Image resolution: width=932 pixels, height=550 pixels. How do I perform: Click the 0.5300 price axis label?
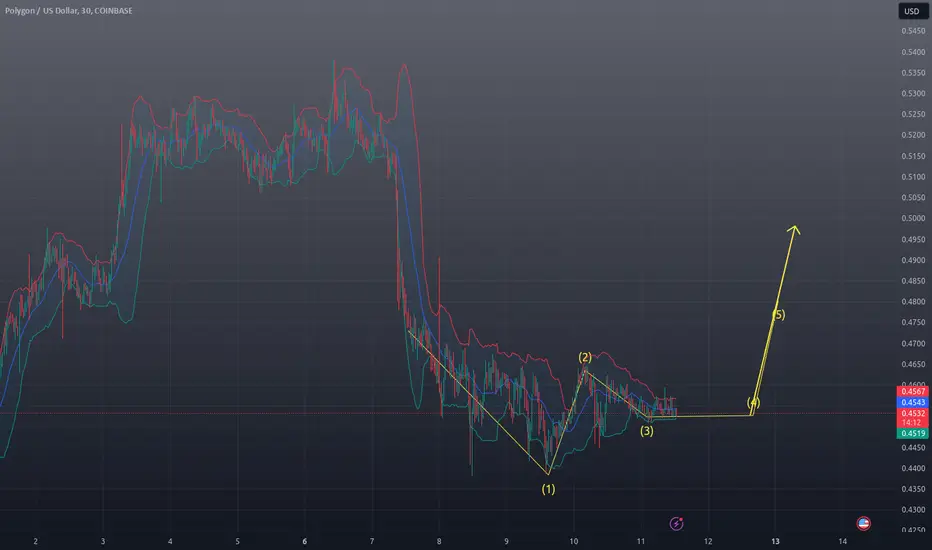pos(913,94)
